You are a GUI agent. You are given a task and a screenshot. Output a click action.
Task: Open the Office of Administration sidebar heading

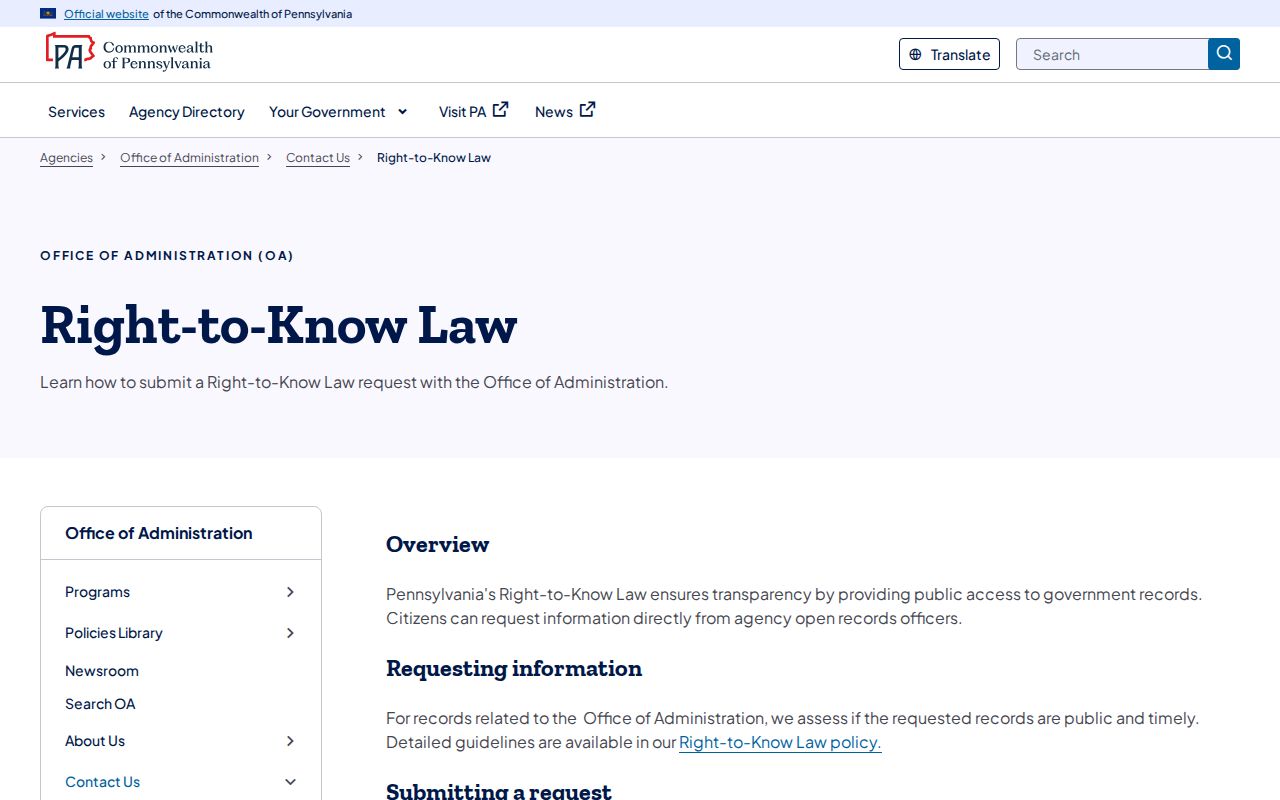[x=159, y=533]
